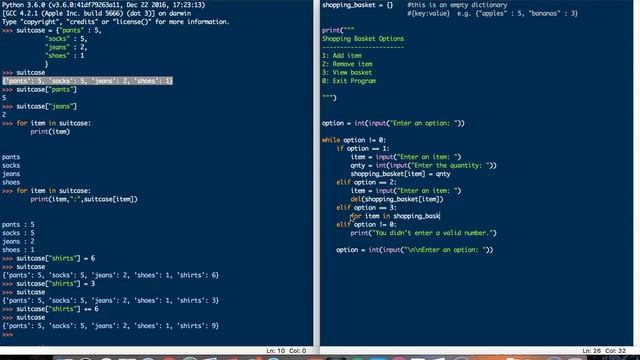Viewport: 640px width, 360px height.
Task: Click the '1: Add item' menu string
Action: [x=342, y=56]
